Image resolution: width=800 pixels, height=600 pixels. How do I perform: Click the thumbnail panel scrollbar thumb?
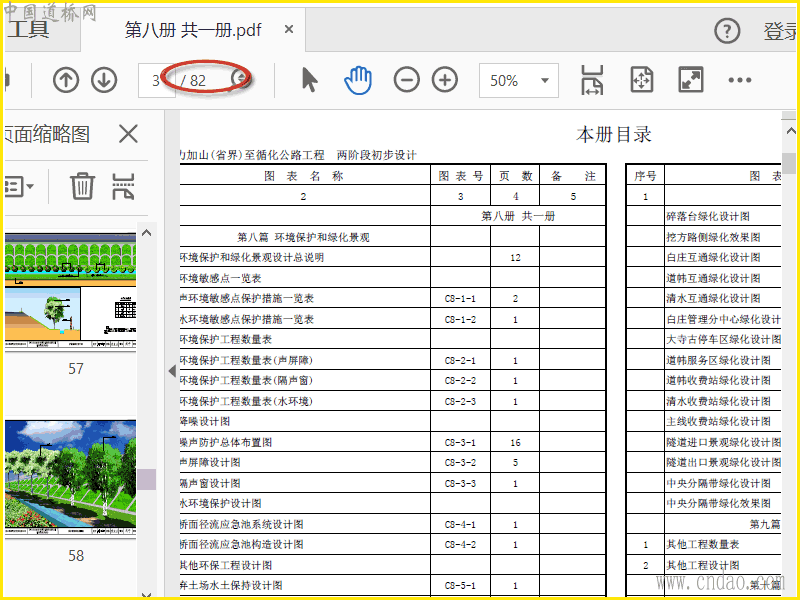click(x=147, y=480)
